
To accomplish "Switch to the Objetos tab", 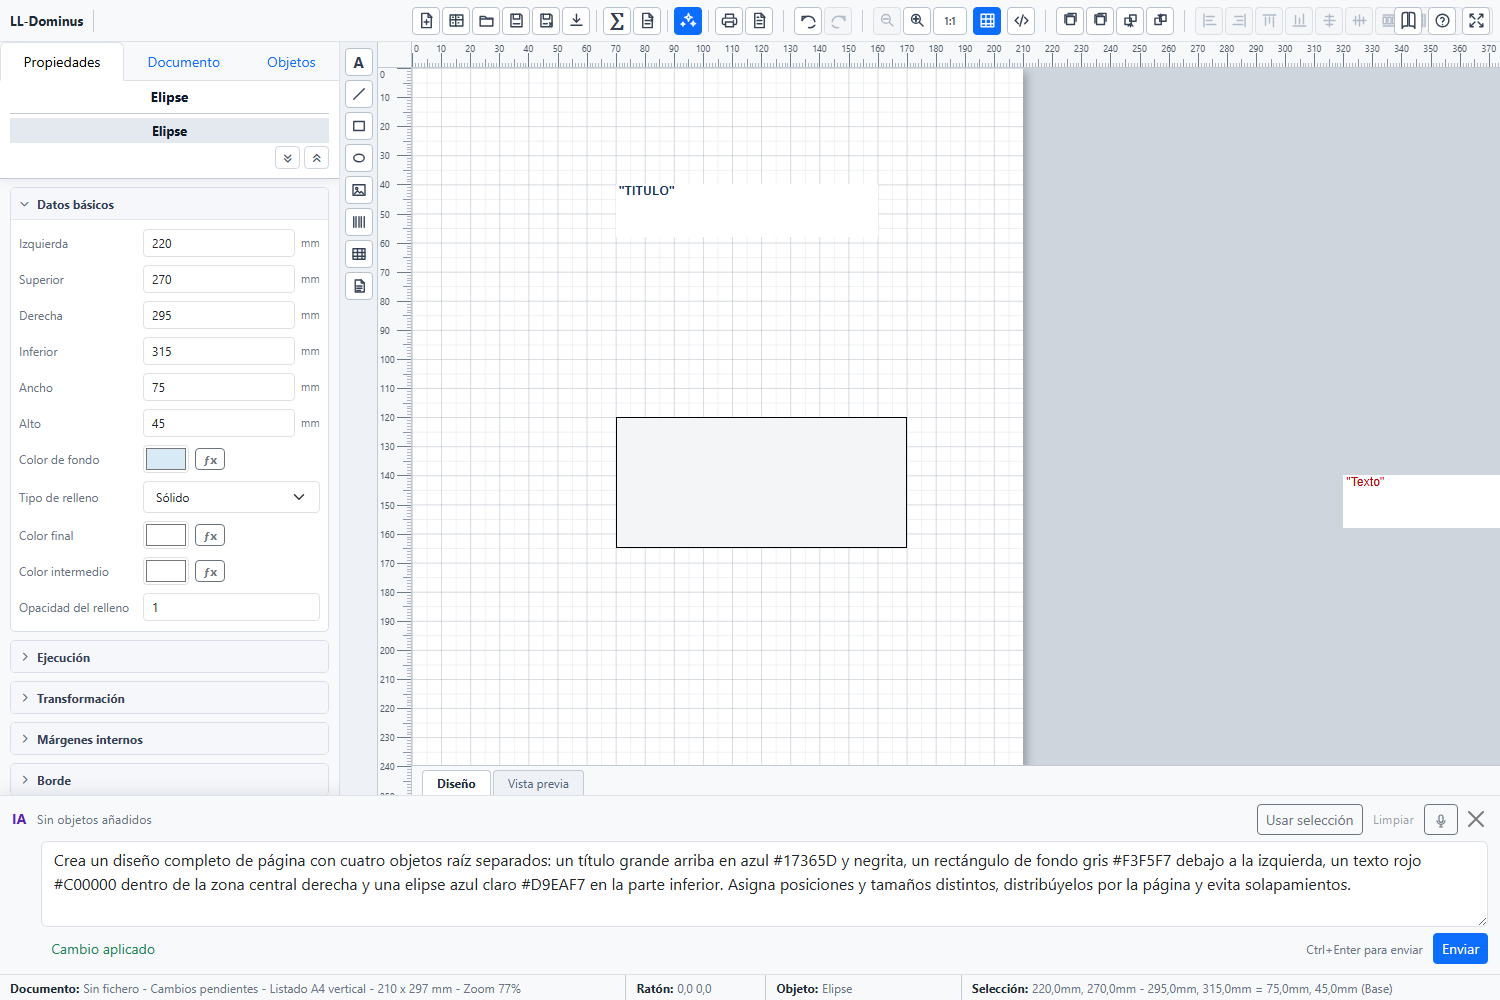I will tap(291, 62).
